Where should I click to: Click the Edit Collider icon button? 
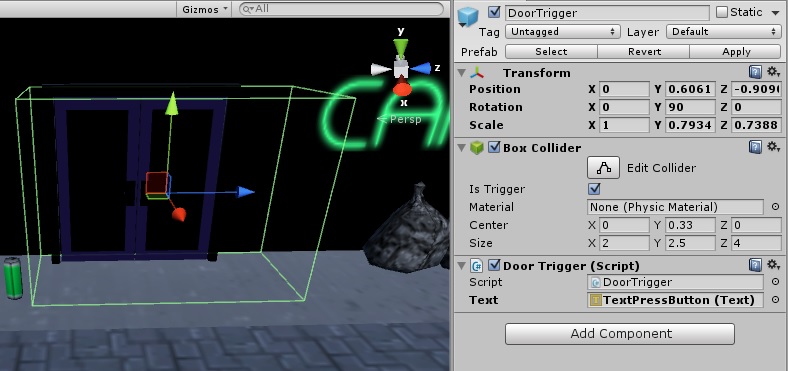tap(603, 168)
